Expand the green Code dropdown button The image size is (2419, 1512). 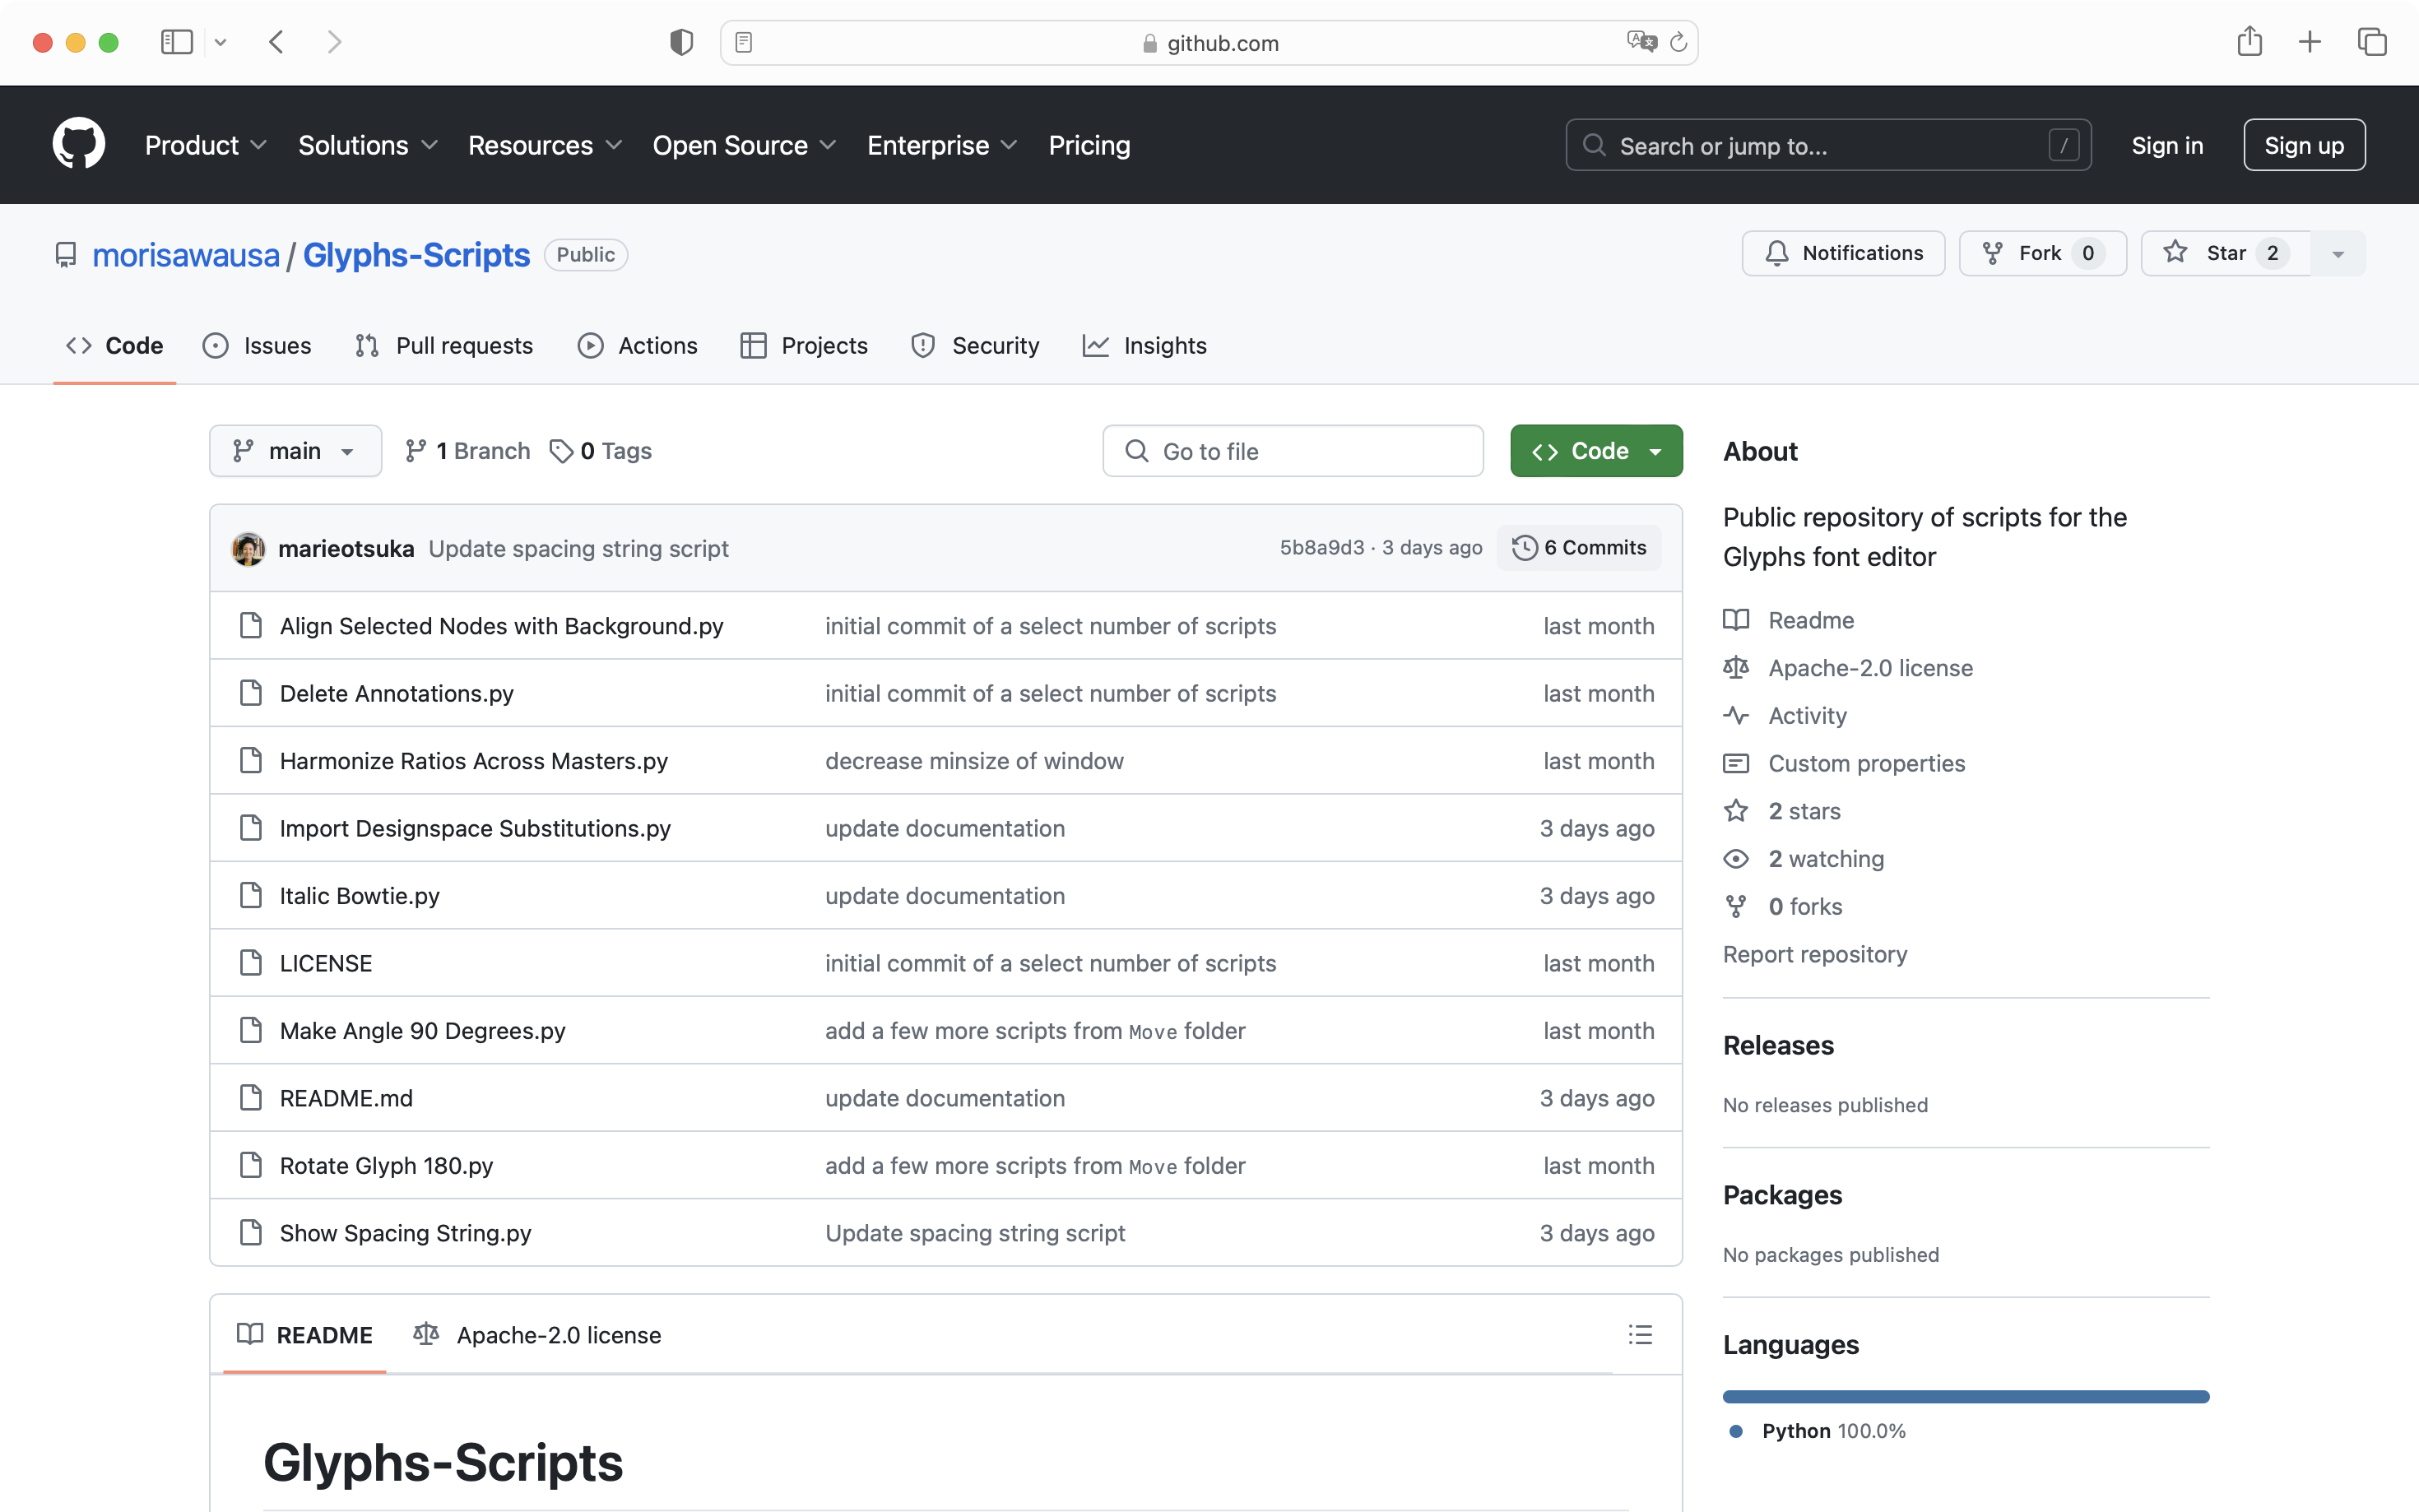(1596, 451)
